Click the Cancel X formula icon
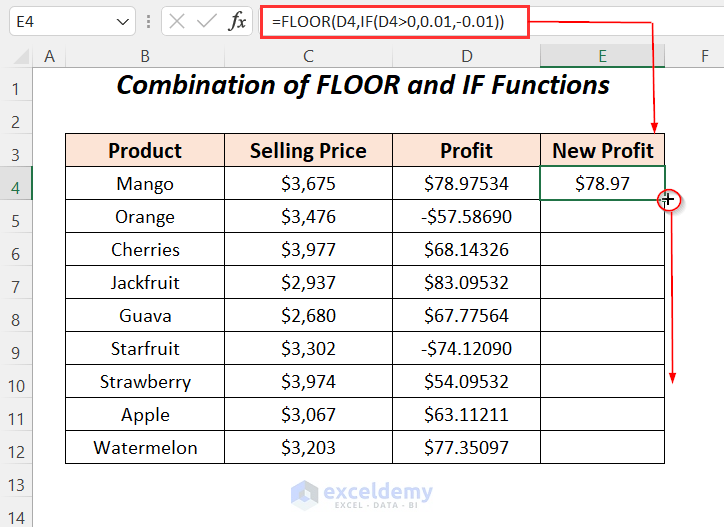724x527 pixels. [x=178, y=21]
